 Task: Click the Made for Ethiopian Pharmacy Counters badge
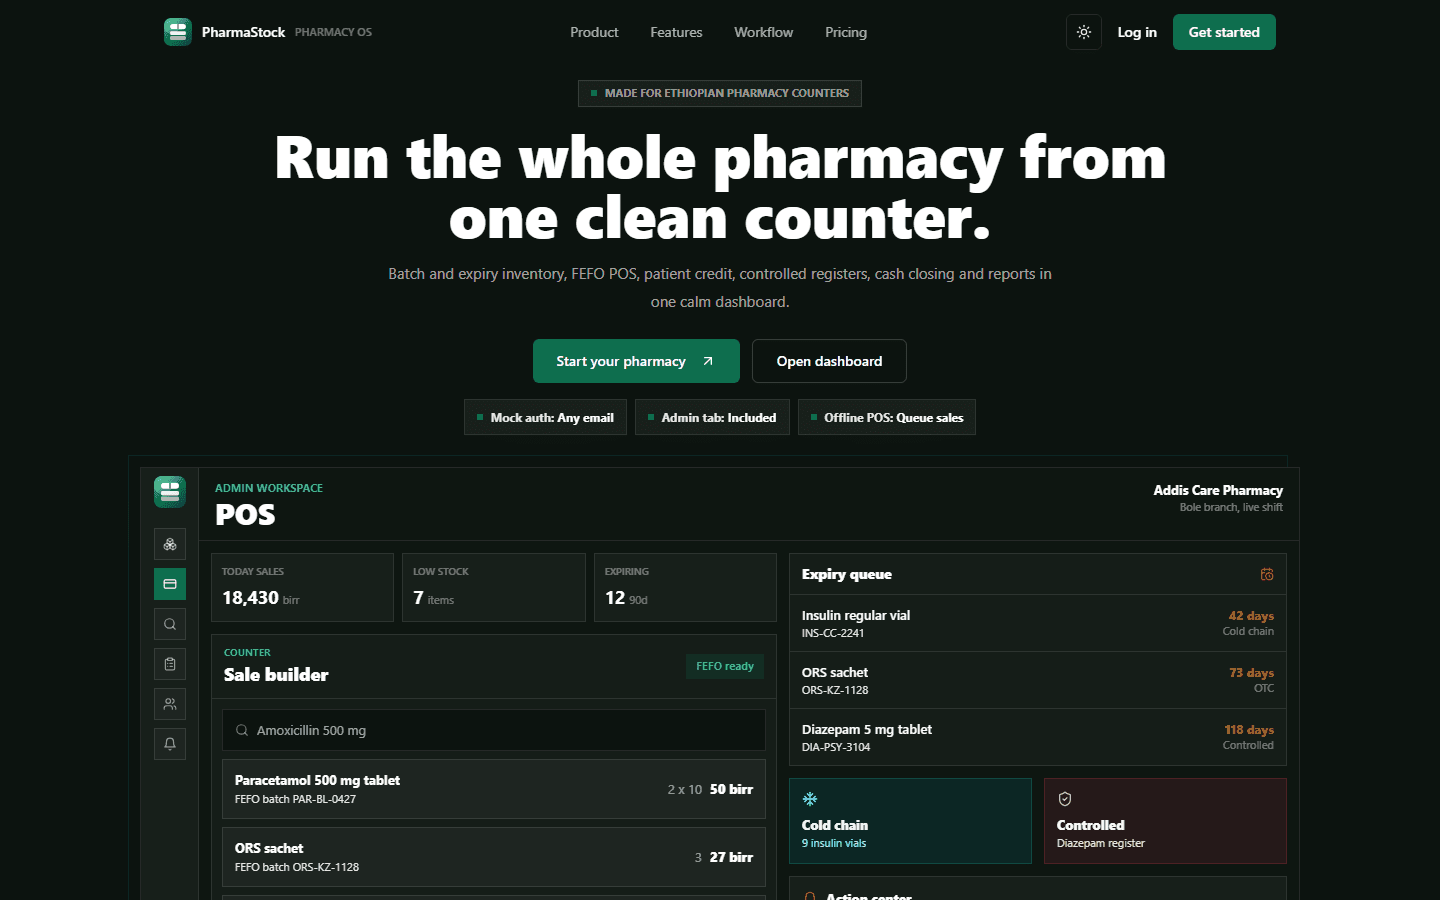720,93
